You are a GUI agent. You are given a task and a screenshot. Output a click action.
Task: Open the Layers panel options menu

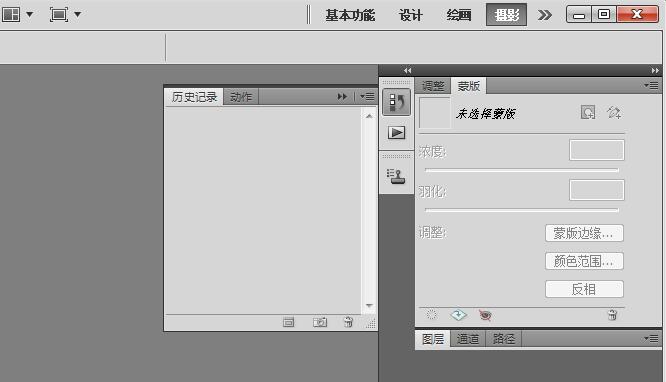pos(651,339)
